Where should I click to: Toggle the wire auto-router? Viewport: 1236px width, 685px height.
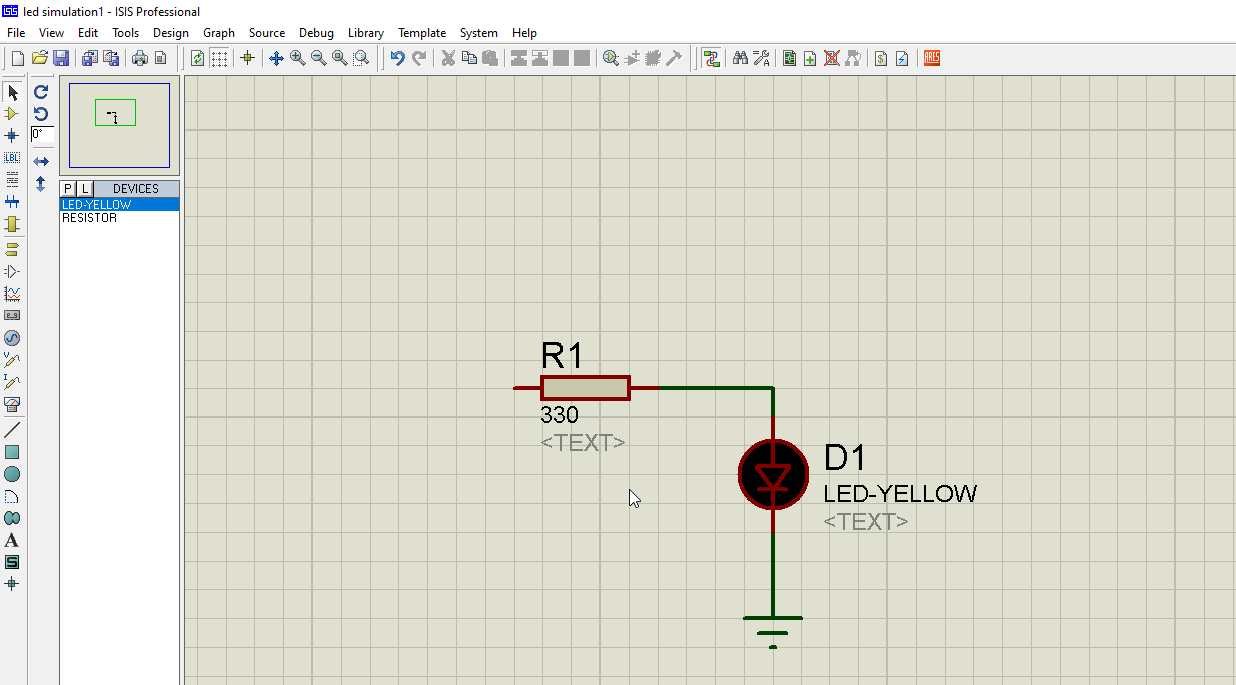coord(712,58)
